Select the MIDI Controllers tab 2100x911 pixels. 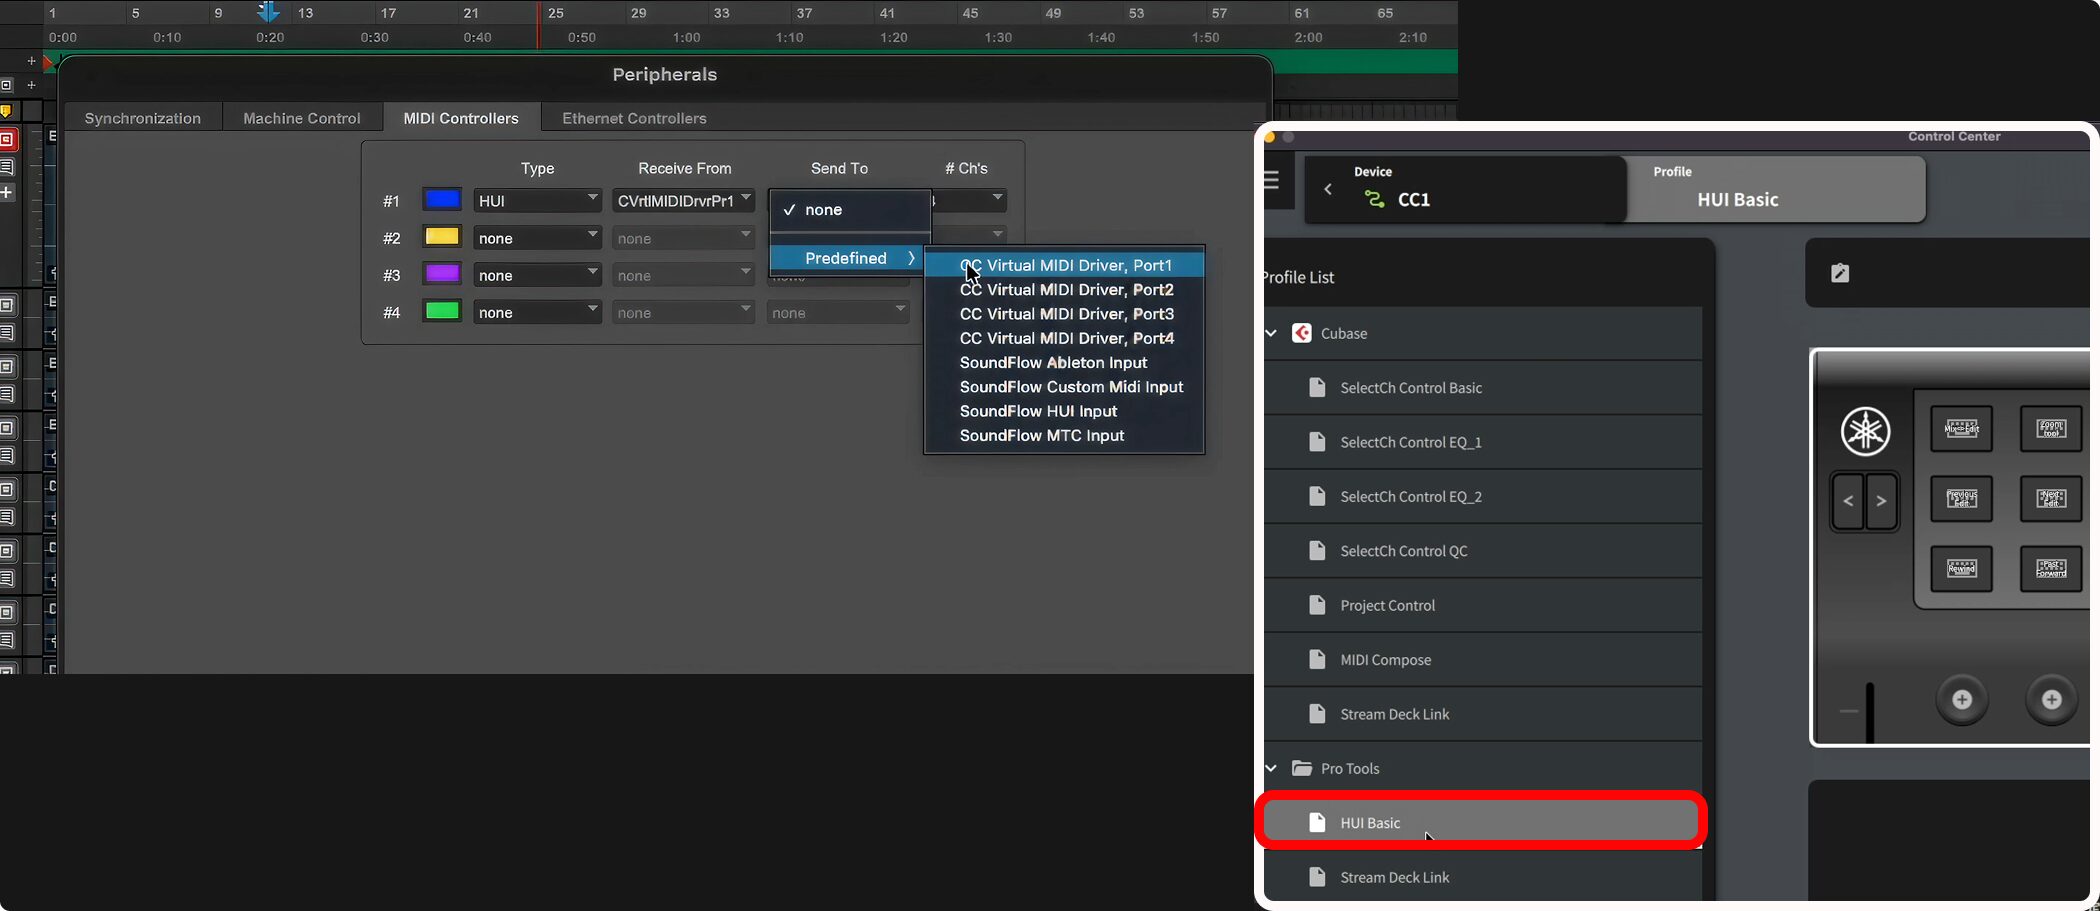[x=461, y=118]
